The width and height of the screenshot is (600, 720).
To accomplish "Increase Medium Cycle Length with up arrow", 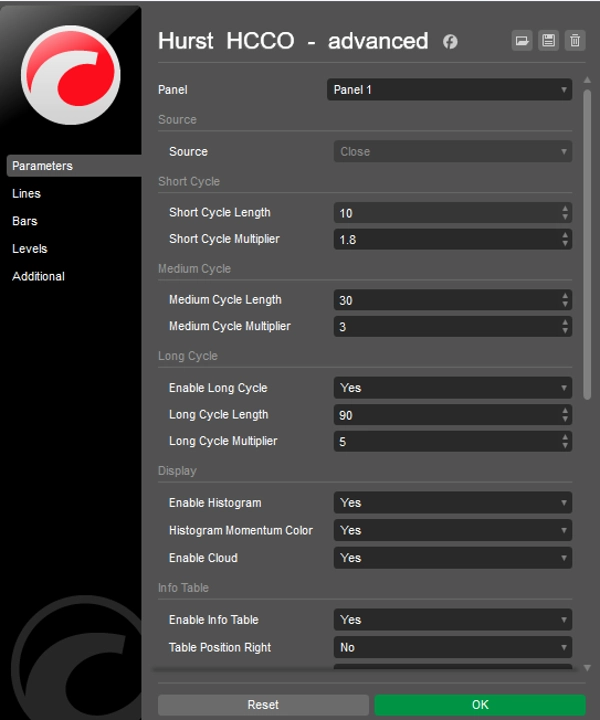I will pos(565,296).
